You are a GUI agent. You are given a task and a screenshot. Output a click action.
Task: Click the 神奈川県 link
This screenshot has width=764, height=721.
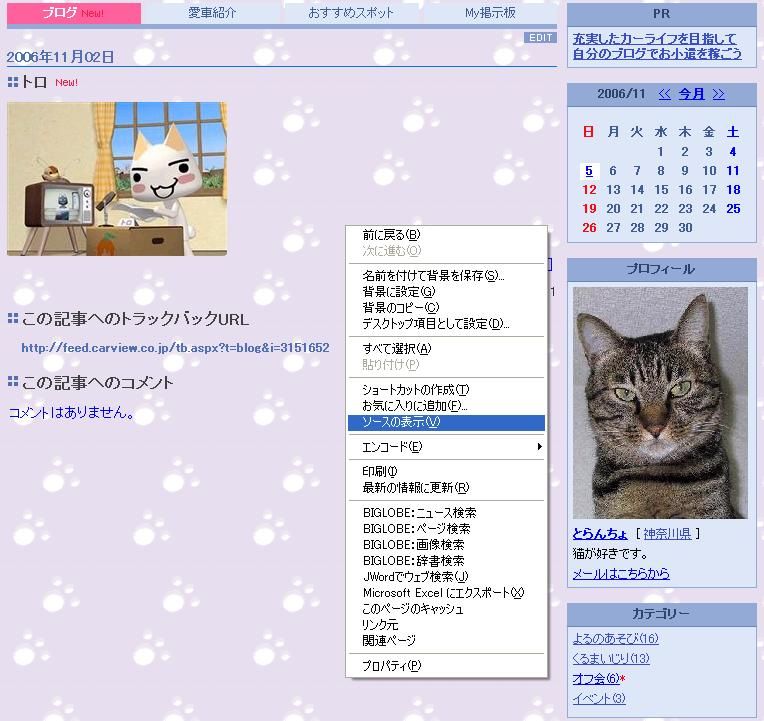pyautogui.click(x=667, y=533)
